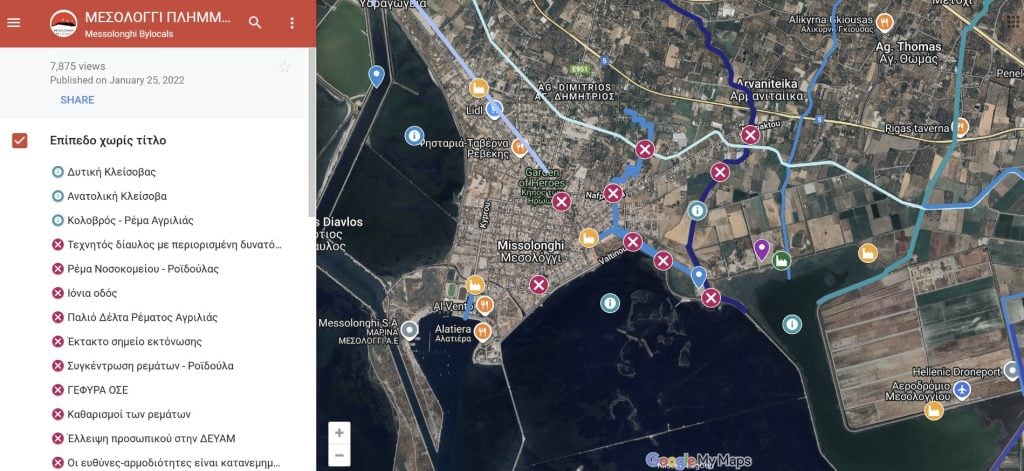The height and width of the screenshot is (471, 1024).
Task: Click the purple pin marker on the map
Action: click(761, 250)
